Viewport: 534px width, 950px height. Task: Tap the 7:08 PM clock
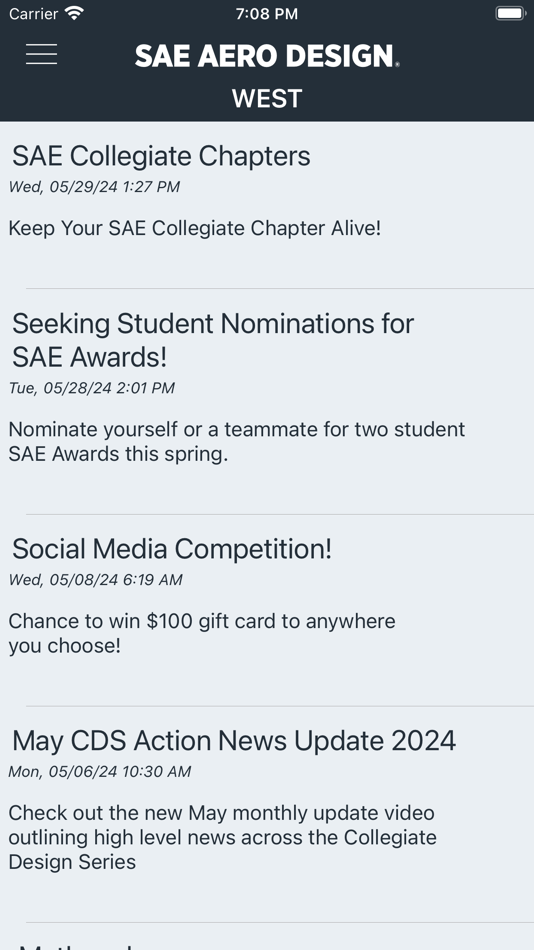point(267,14)
